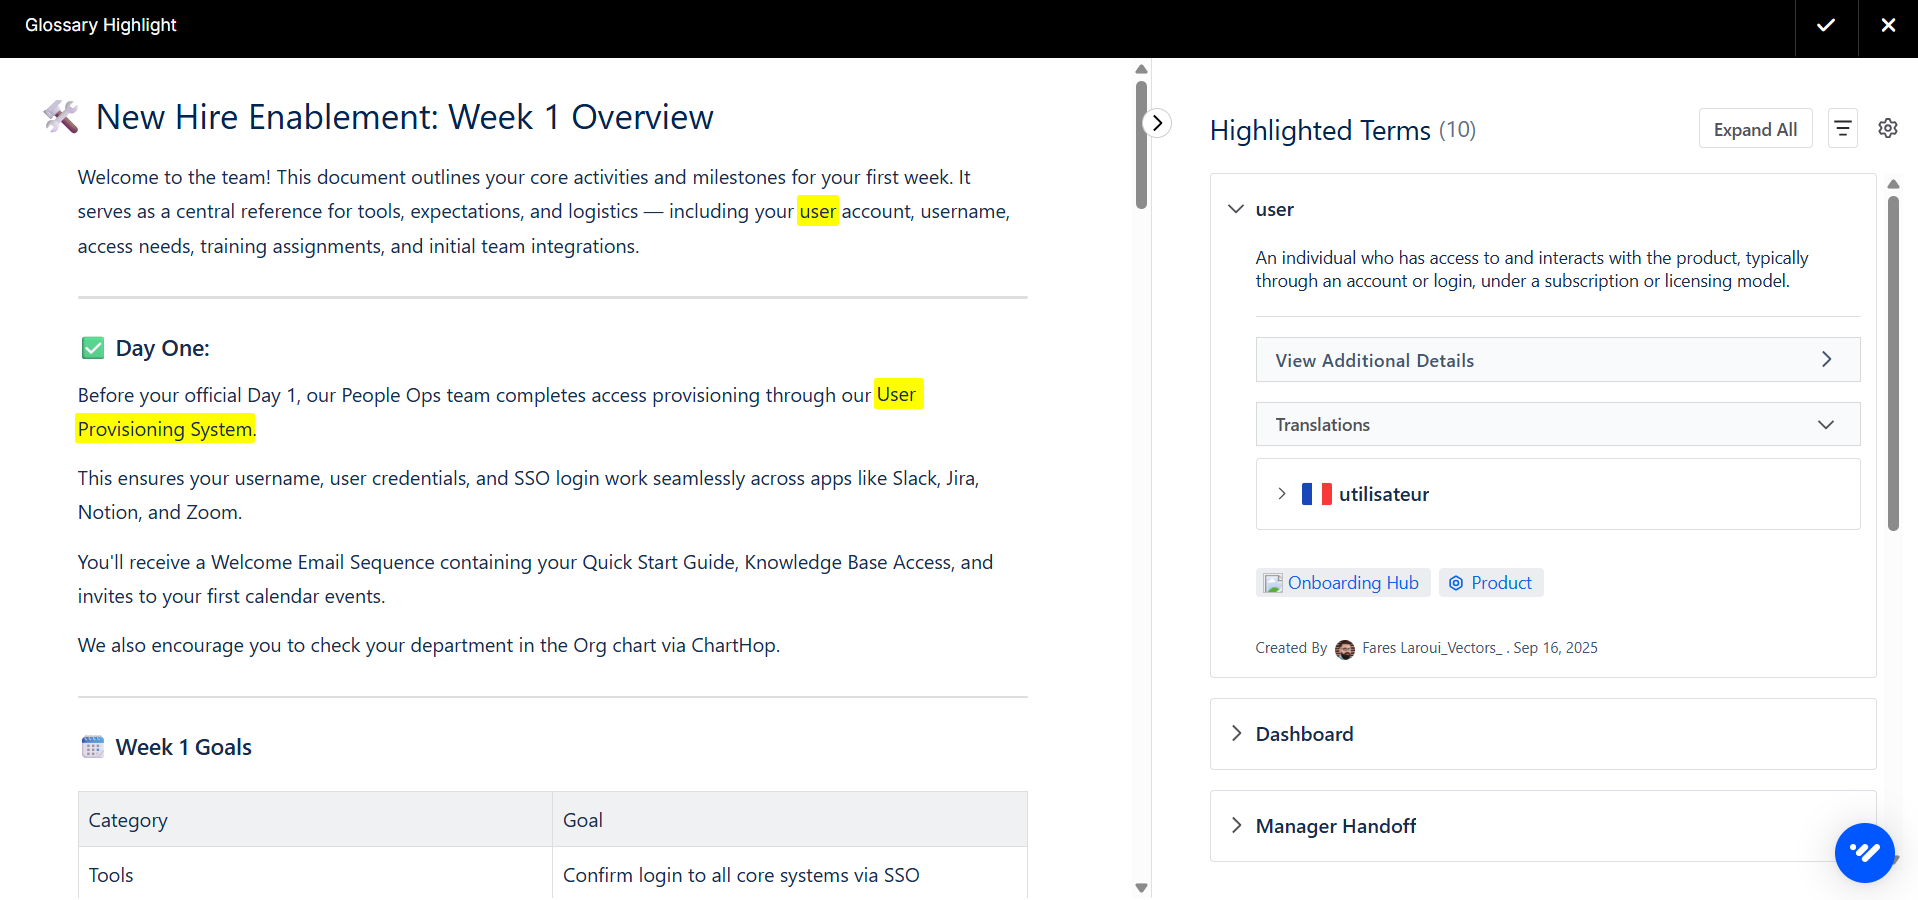
Task: Click the 'user' term definition text
Action: coord(1532,269)
